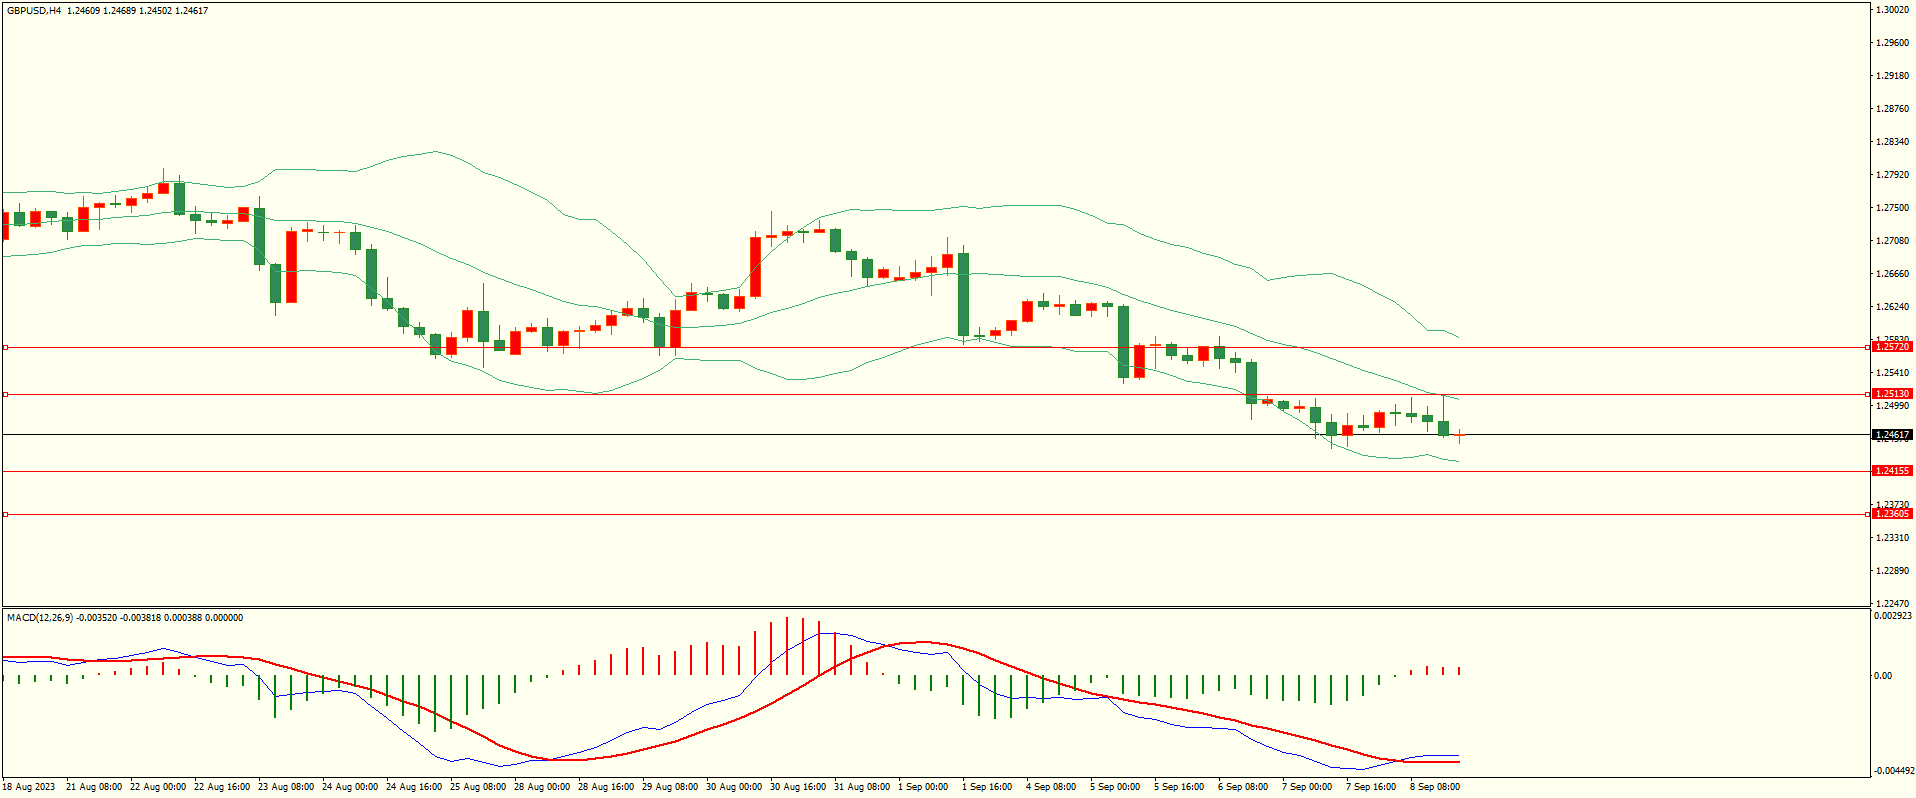Click the 22 Aug 00:00 time label
Image resolution: width=1916 pixels, height=798 pixels.
pos(158,787)
